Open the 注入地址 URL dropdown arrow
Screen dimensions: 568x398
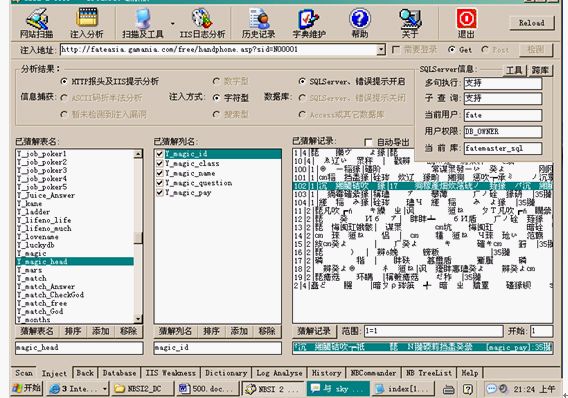(x=381, y=49)
